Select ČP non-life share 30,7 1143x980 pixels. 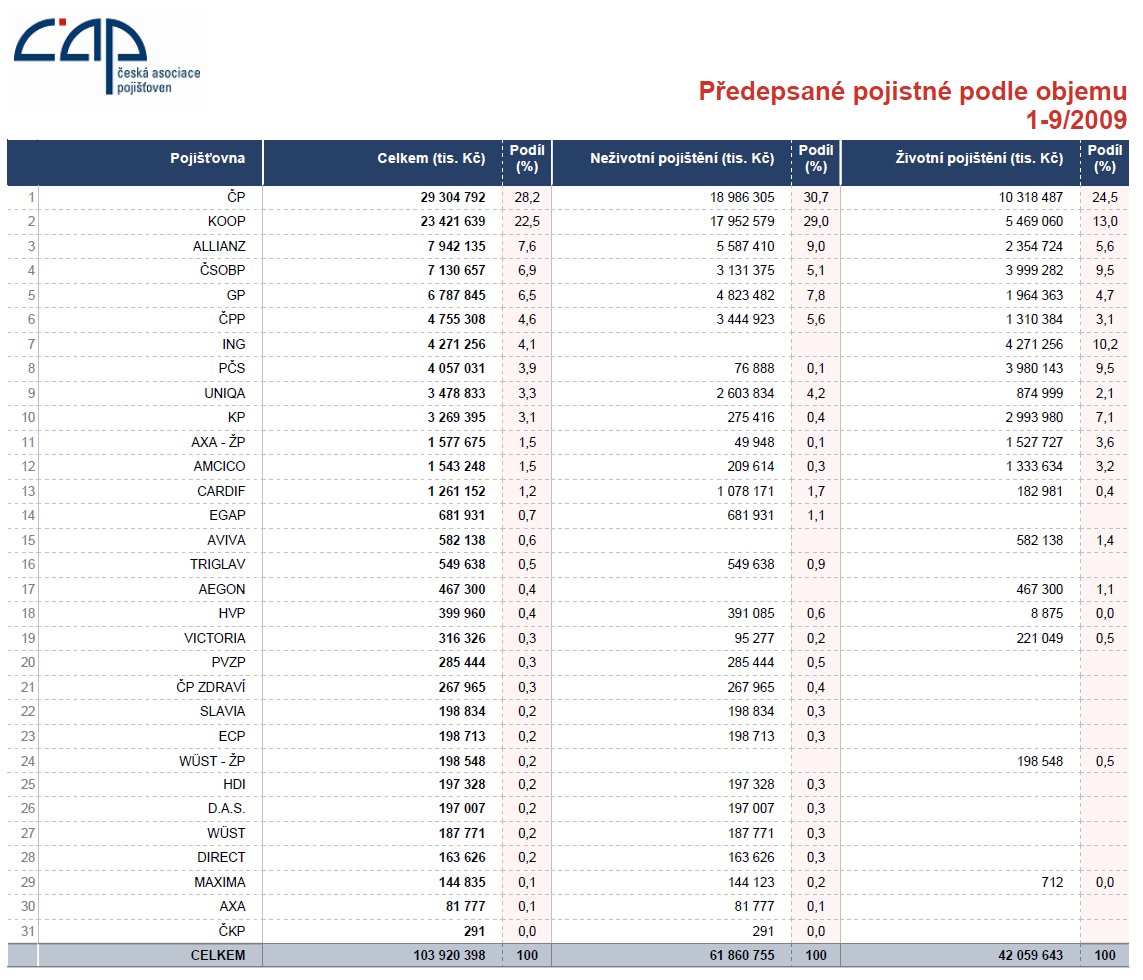click(816, 197)
